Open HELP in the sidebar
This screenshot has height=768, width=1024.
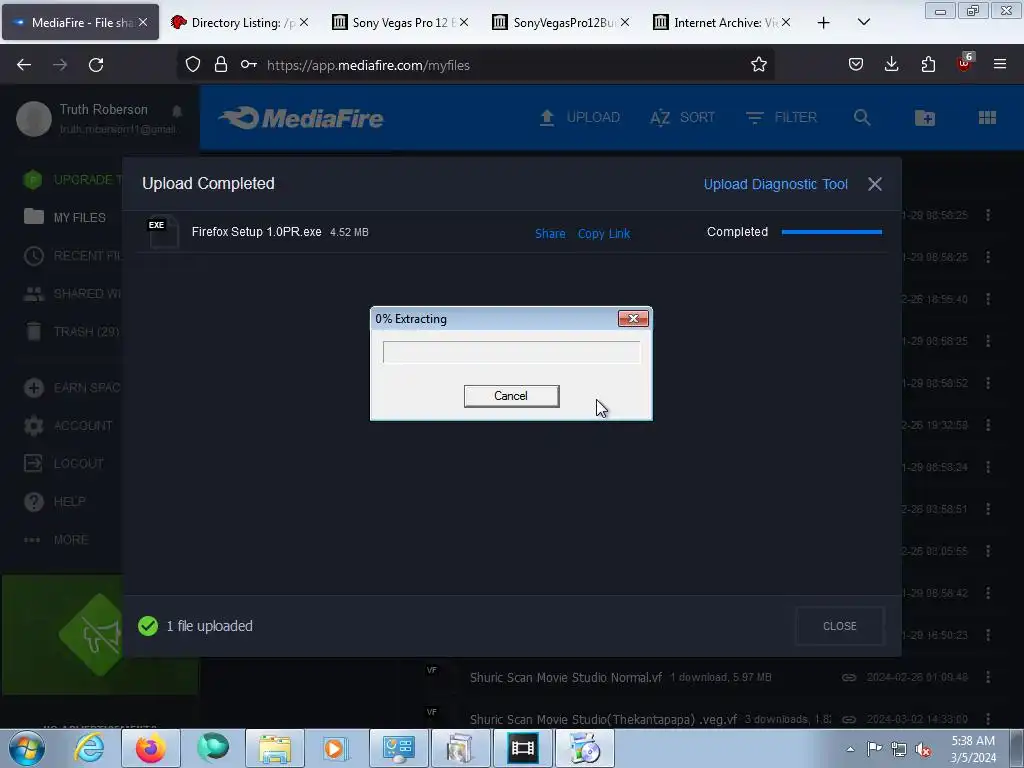[55, 502]
